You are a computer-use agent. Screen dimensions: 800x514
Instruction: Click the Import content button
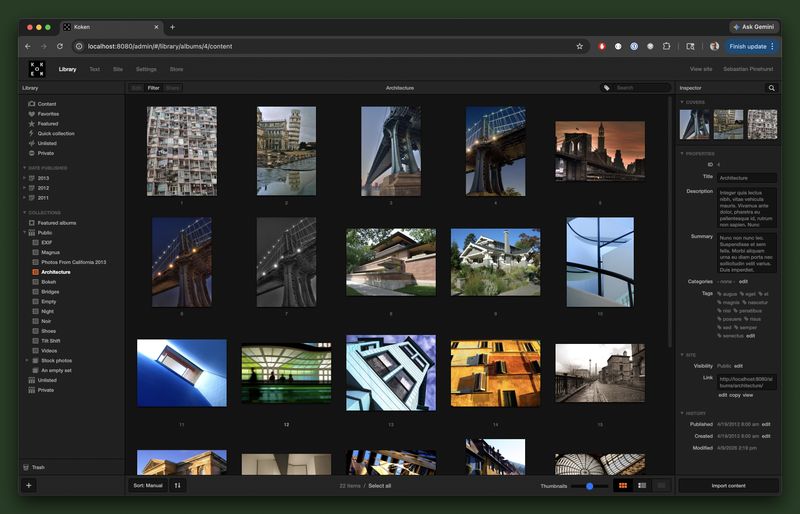pyautogui.click(x=728, y=485)
